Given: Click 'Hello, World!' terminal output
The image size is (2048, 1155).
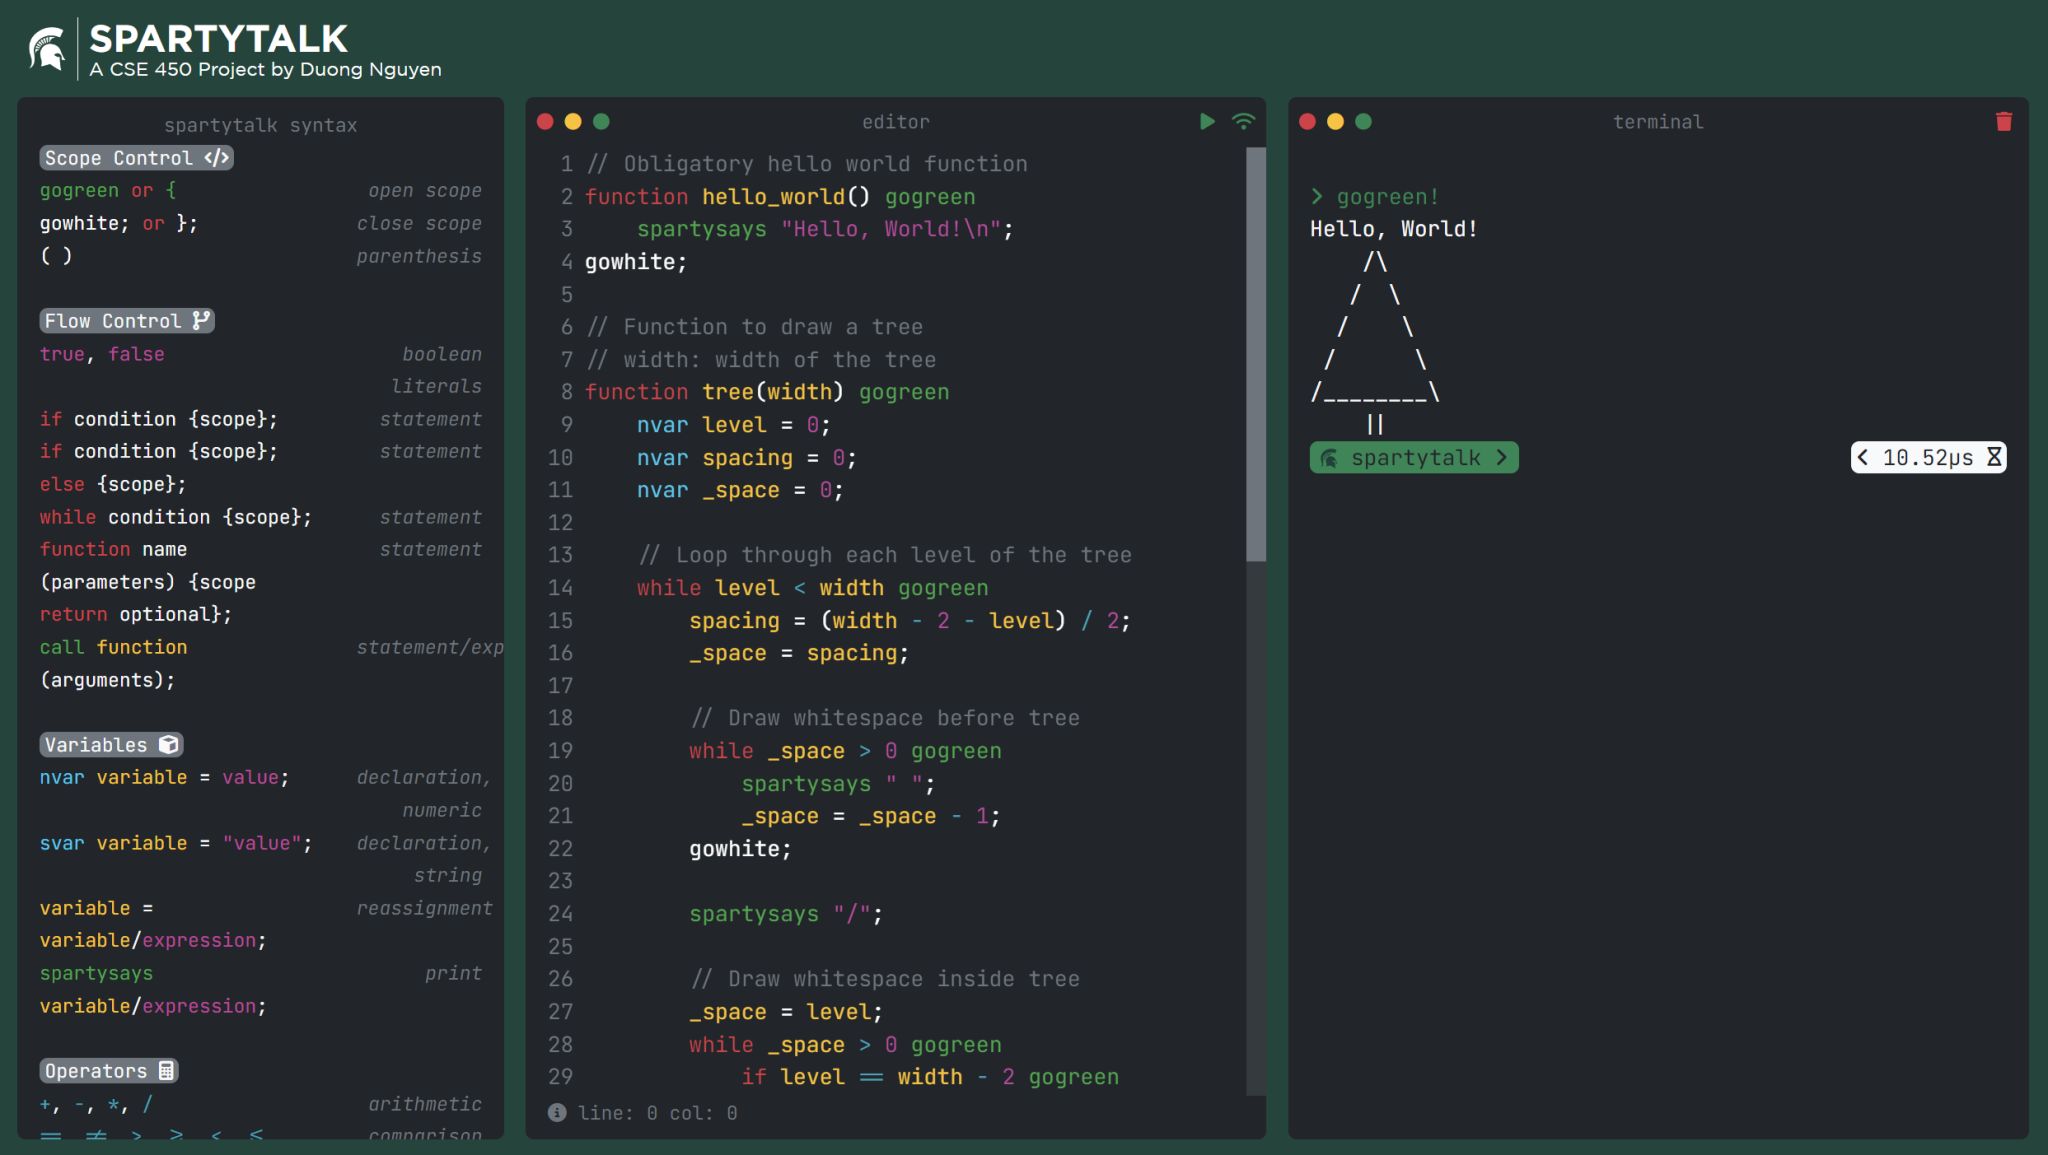Looking at the screenshot, I should 1394,229.
